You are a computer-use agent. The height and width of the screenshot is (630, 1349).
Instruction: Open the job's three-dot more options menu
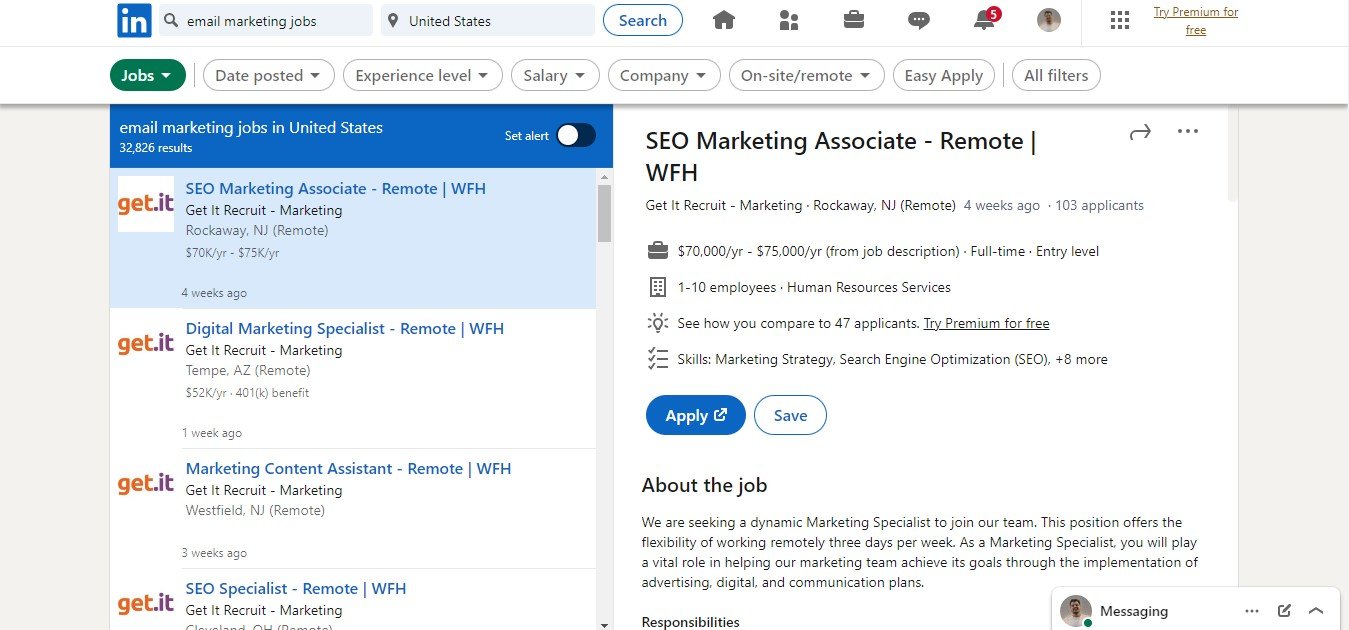[x=1188, y=131]
